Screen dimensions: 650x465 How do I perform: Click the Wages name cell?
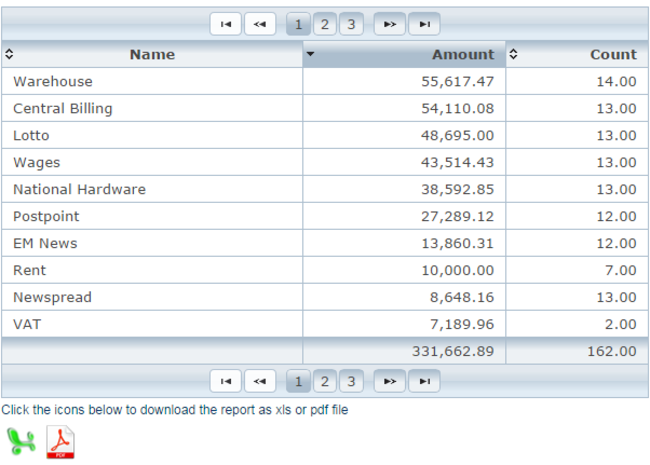(x=152, y=162)
